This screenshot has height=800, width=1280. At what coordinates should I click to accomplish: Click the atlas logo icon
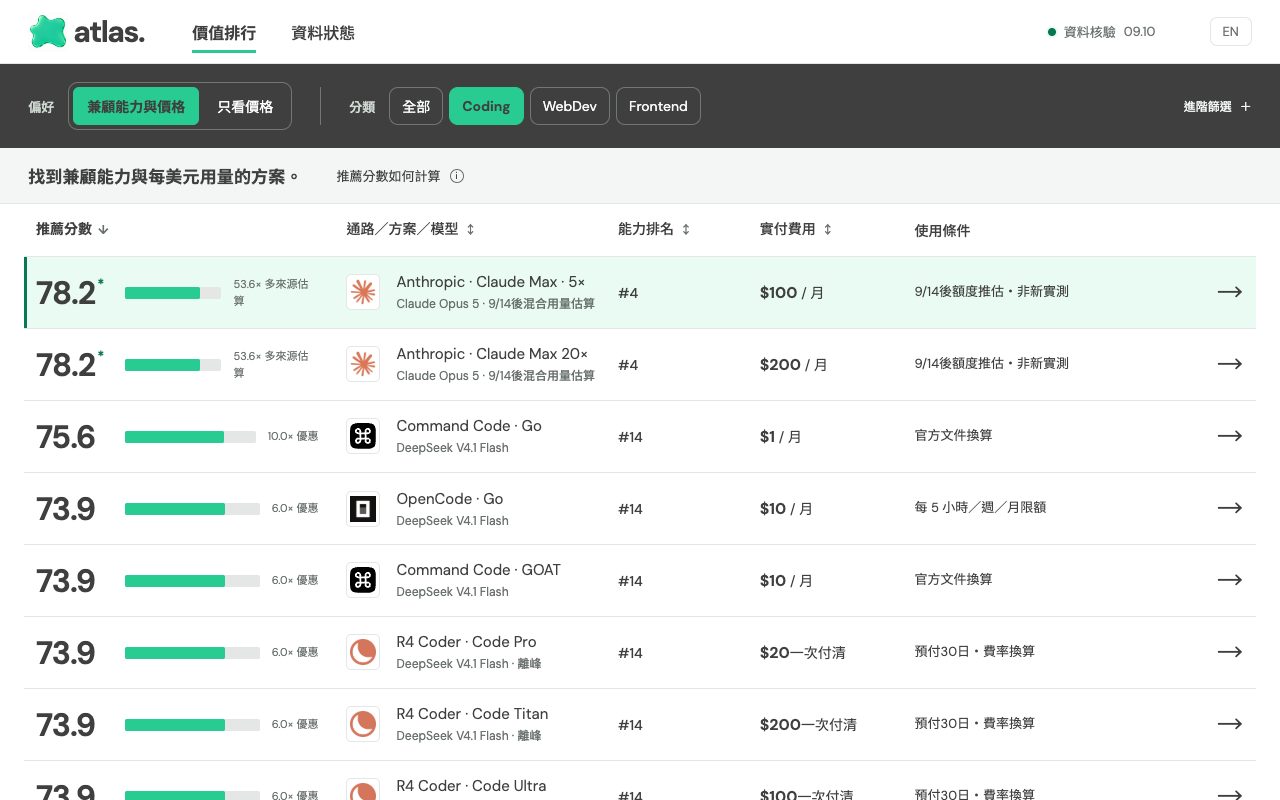48,32
